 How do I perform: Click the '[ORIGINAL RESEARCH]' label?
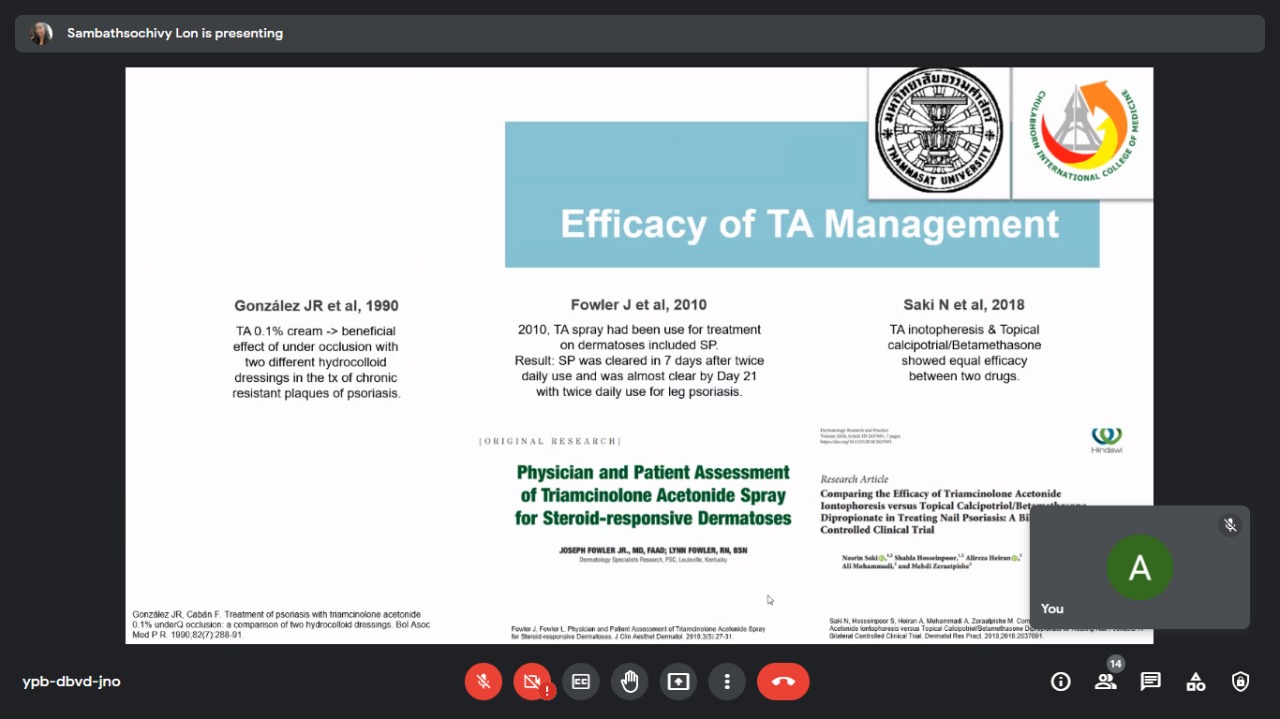pos(550,441)
